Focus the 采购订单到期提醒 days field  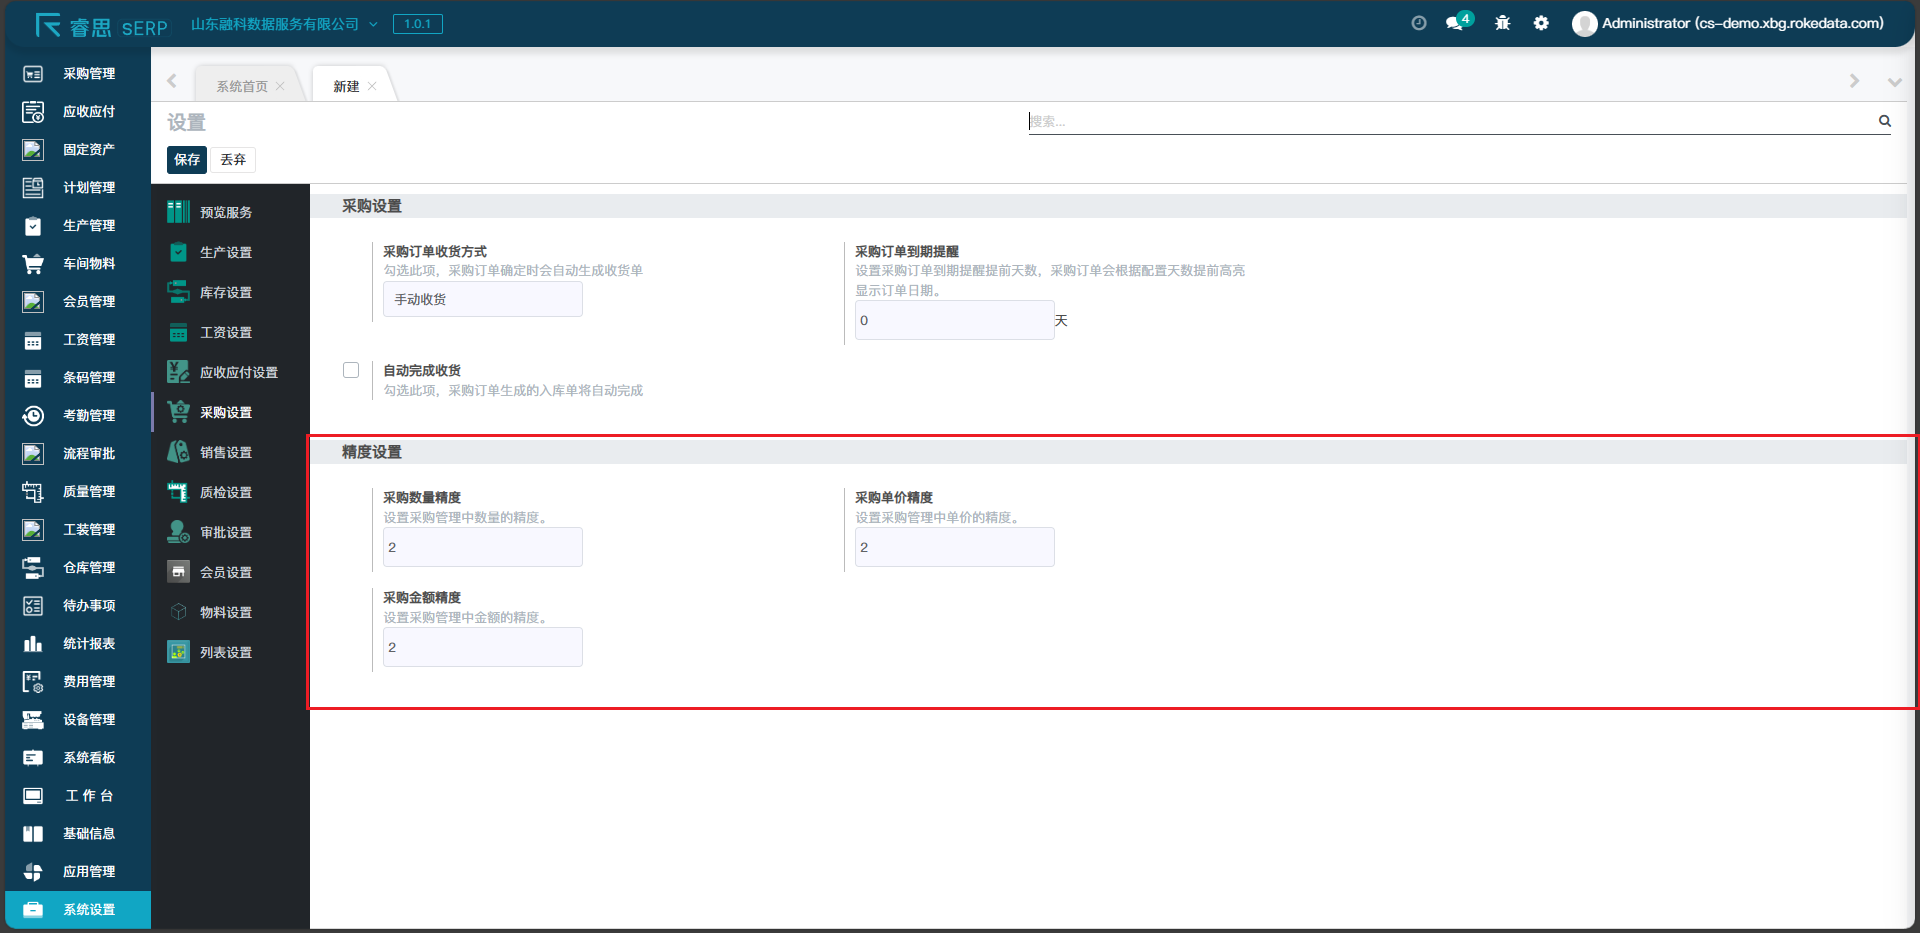point(954,321)
